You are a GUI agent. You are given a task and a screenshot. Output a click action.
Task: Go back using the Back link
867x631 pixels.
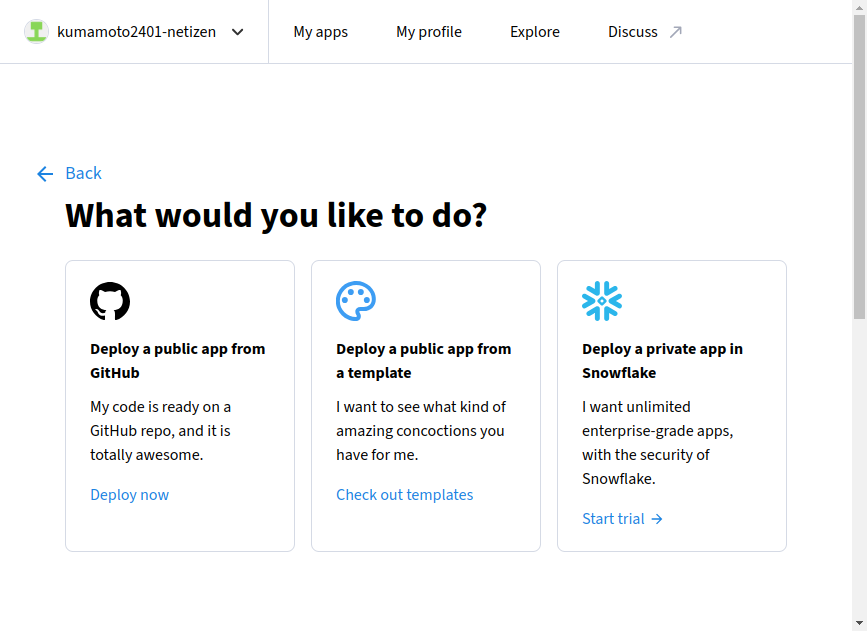[83, 174]
